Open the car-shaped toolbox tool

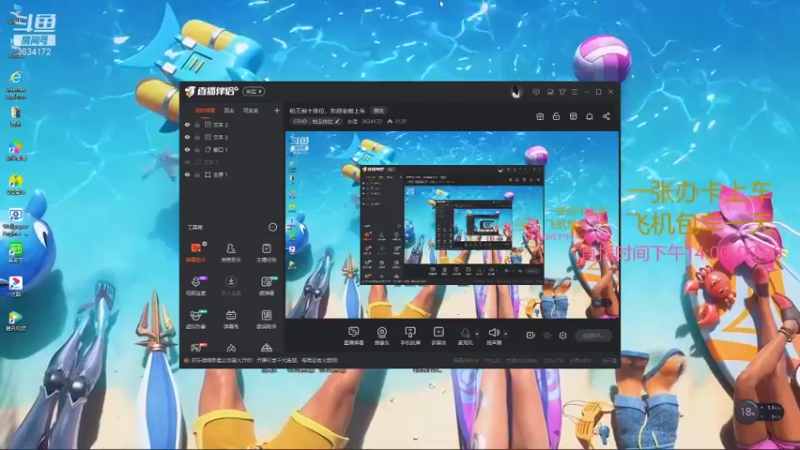[x=266, y=348]
